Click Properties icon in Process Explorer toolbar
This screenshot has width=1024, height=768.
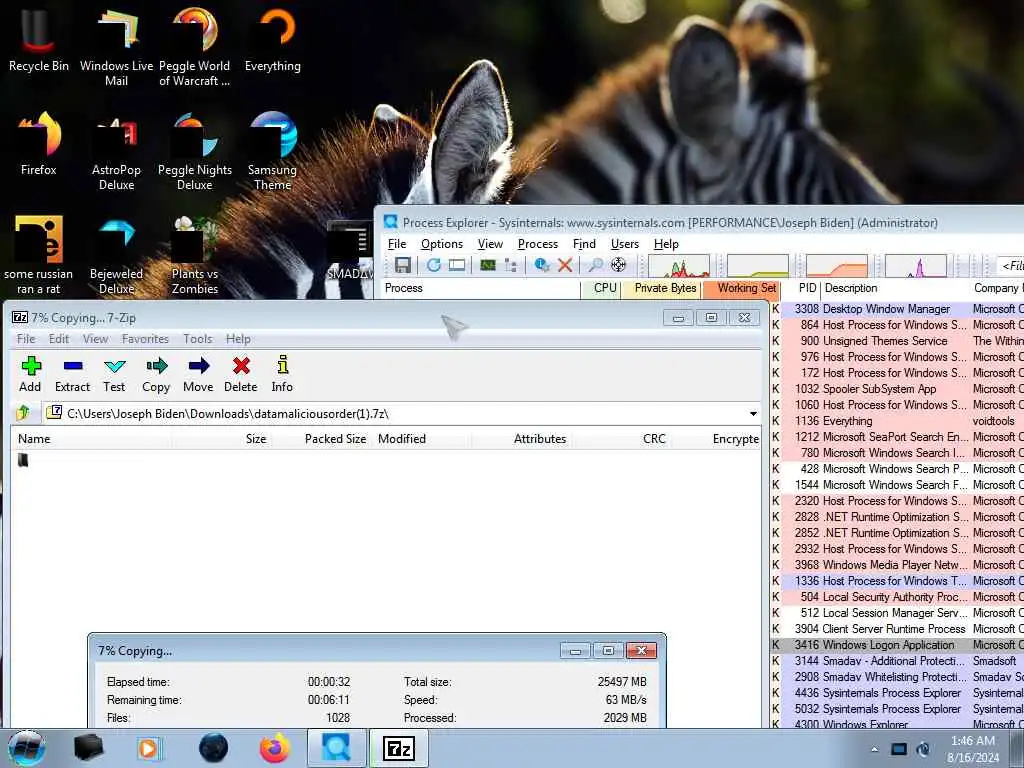point(541,264)
